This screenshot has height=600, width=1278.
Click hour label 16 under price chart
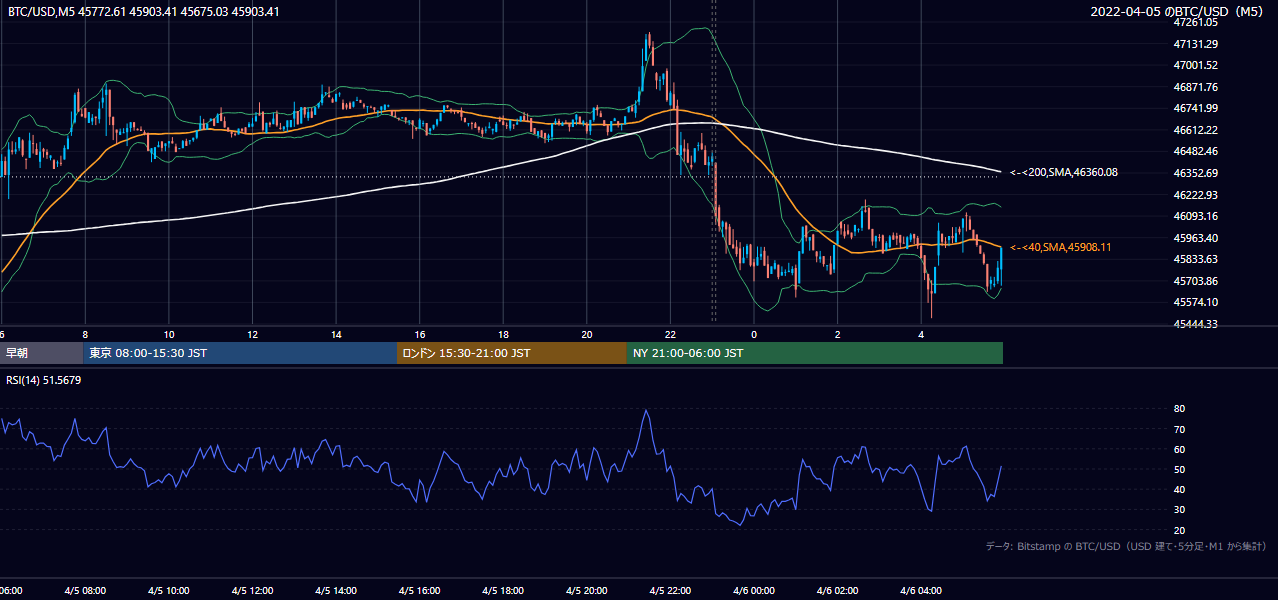tap(420, 334)
